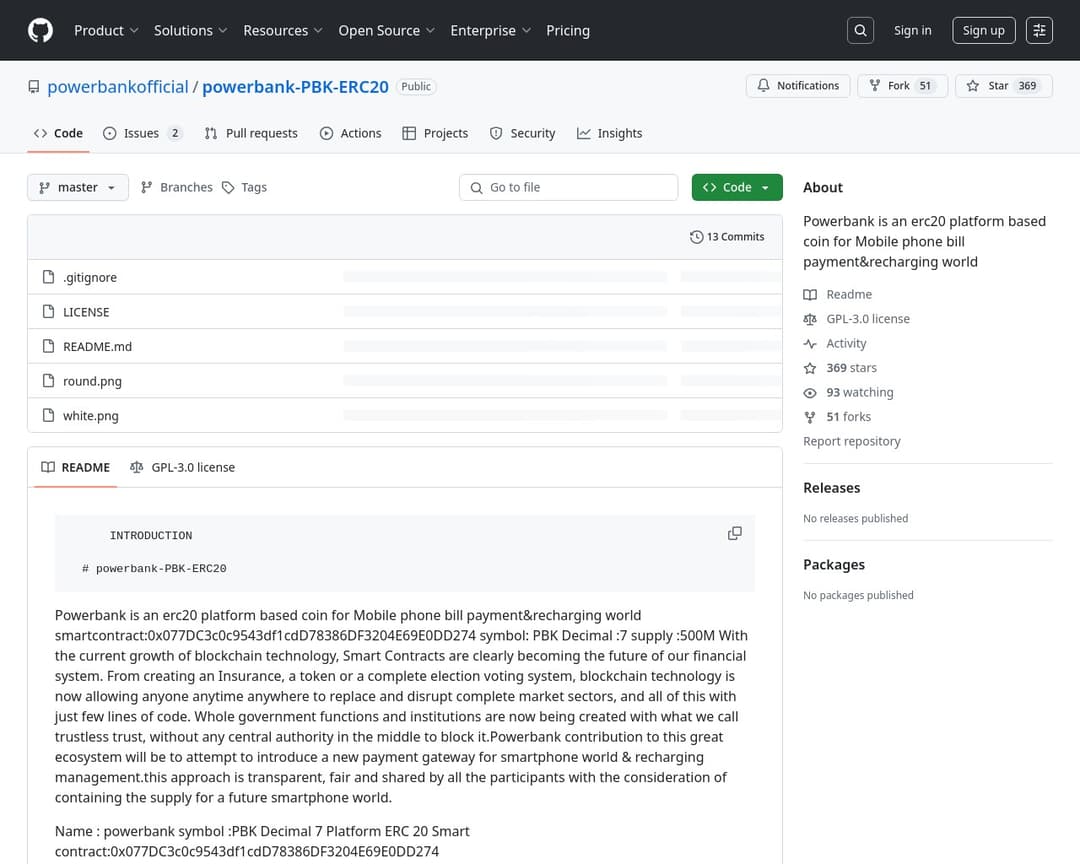Click the round.png file icon
The width and height of the screenshot is (1080, 864).
[x=48, y=380]
